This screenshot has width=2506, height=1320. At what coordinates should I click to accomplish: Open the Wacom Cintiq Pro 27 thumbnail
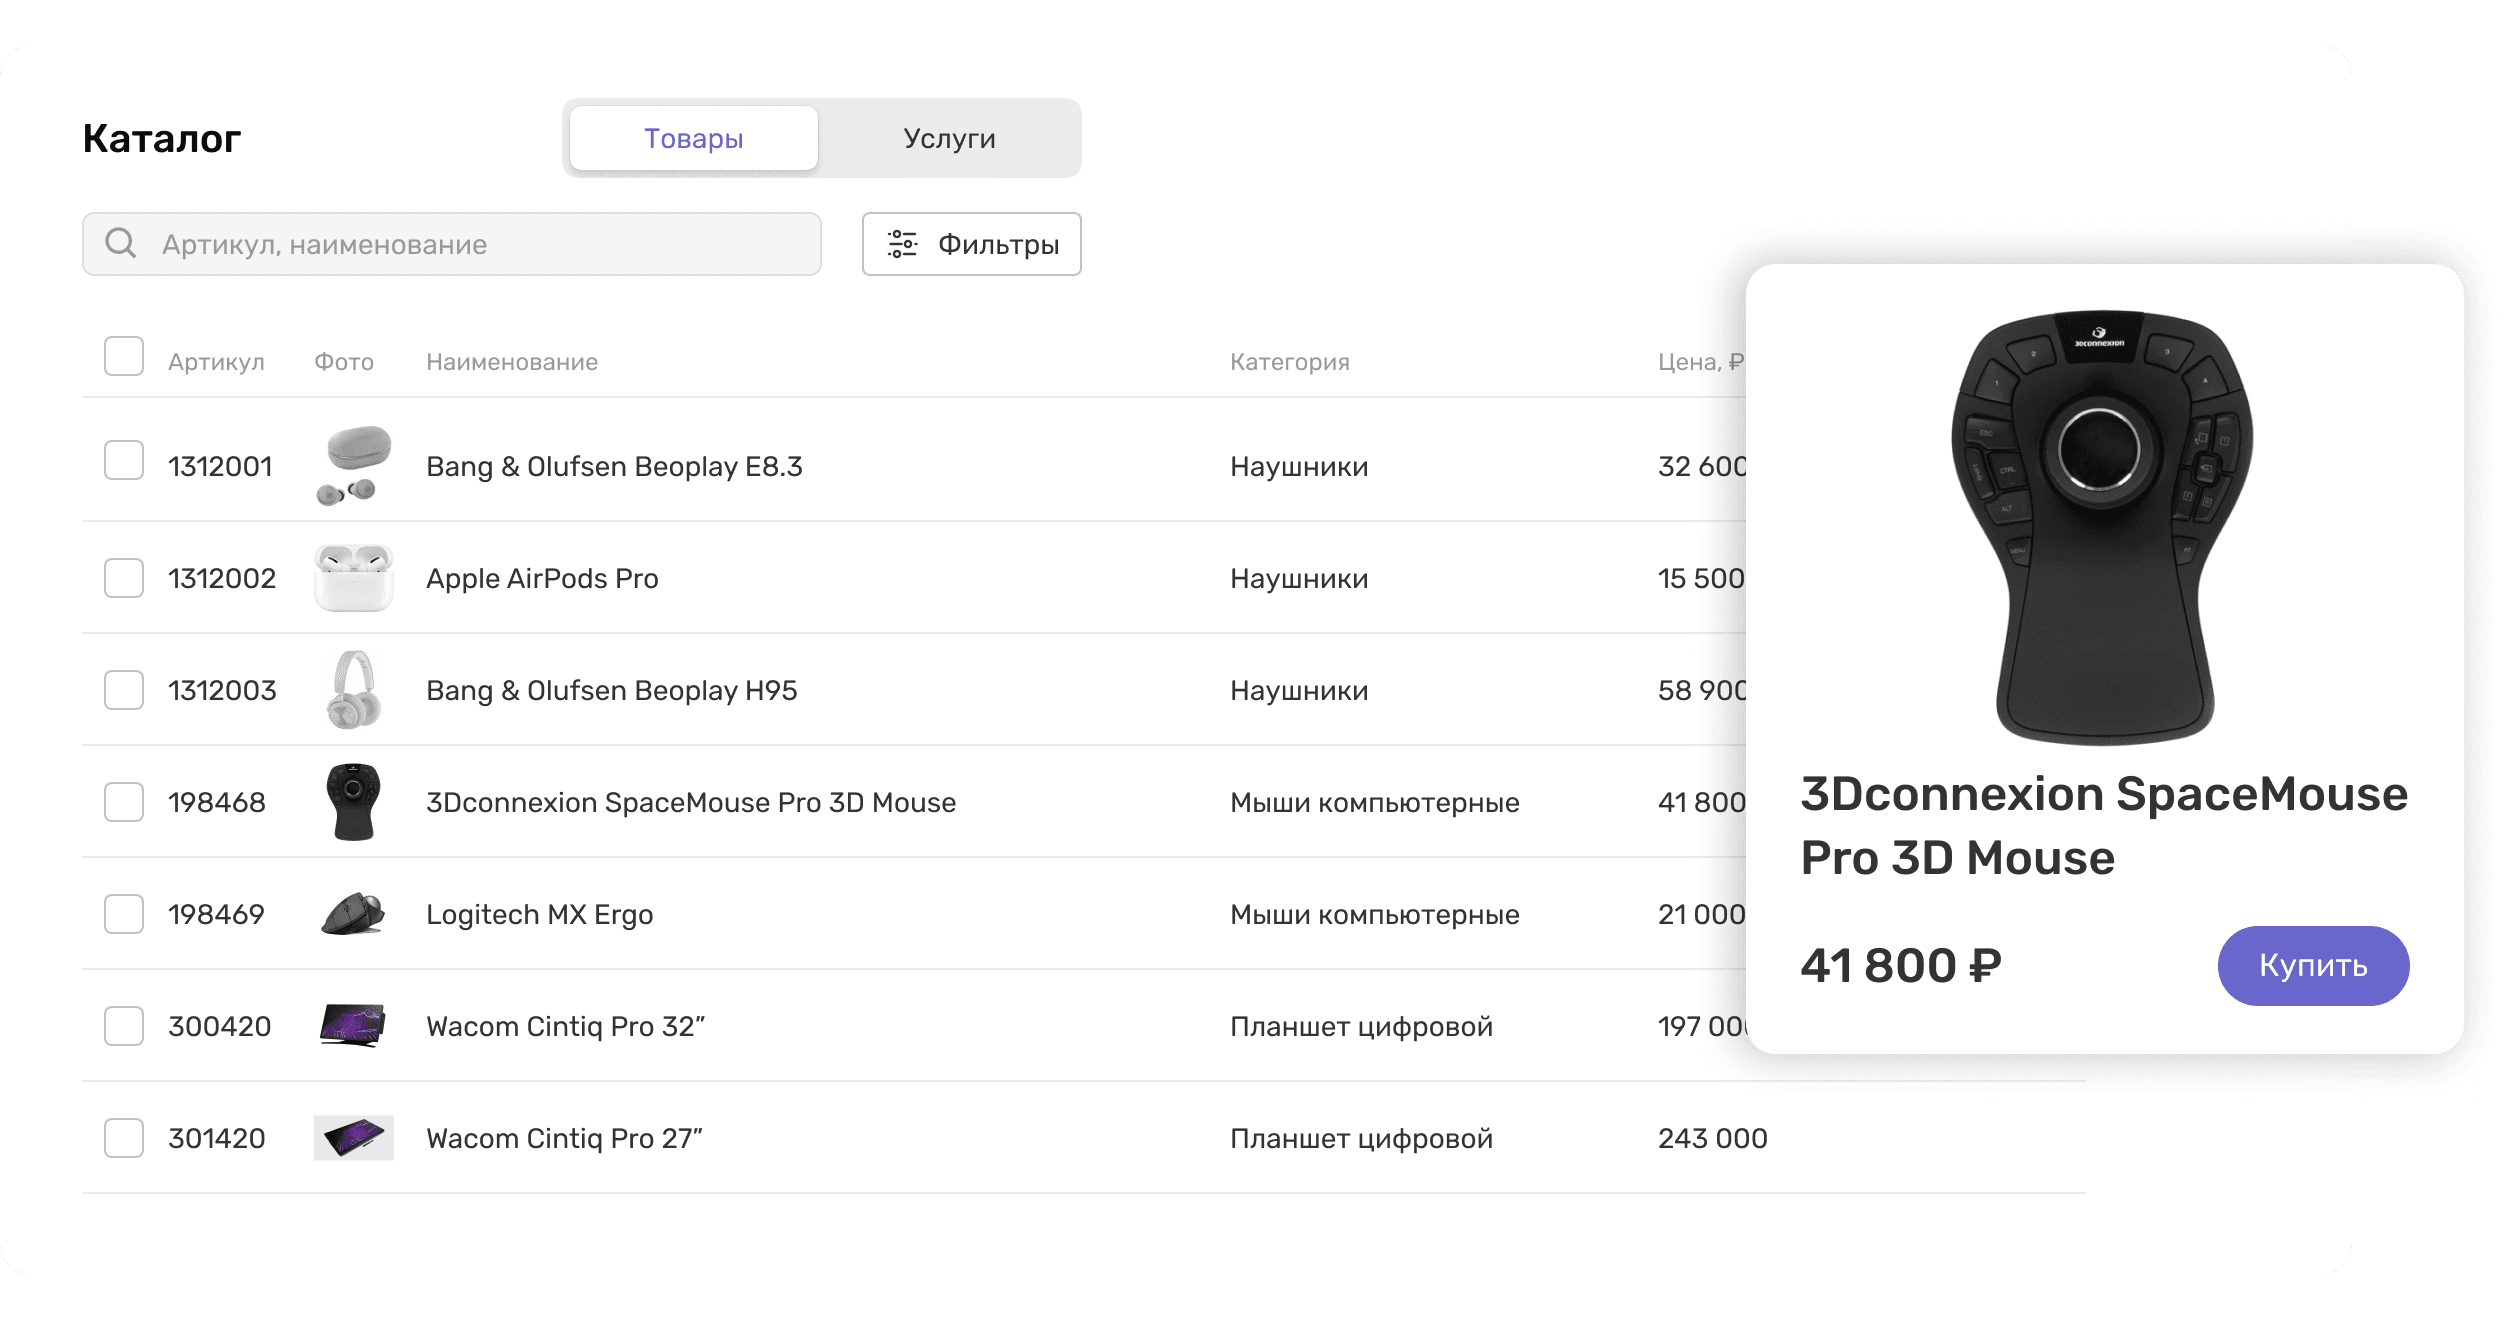353,1138
